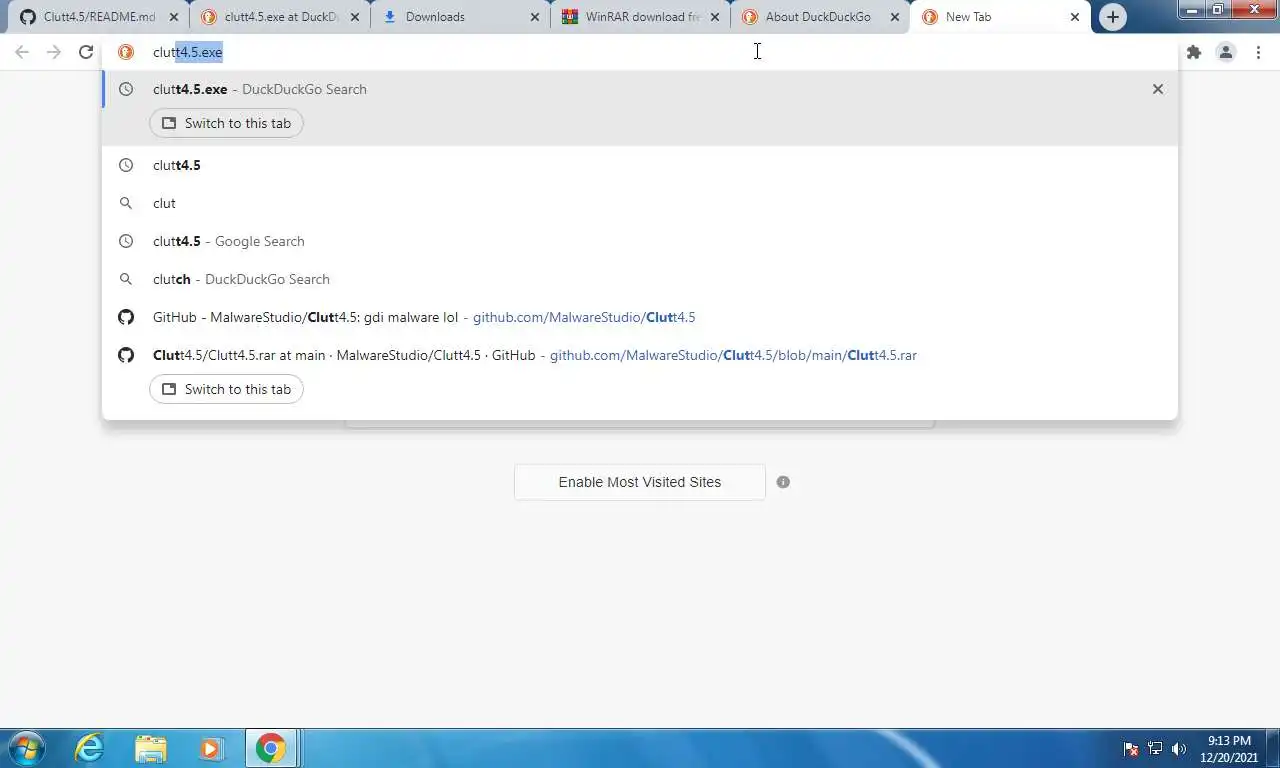Click the address bar text clutt4.5.exe
The image size is (1280, 768).
188,52
